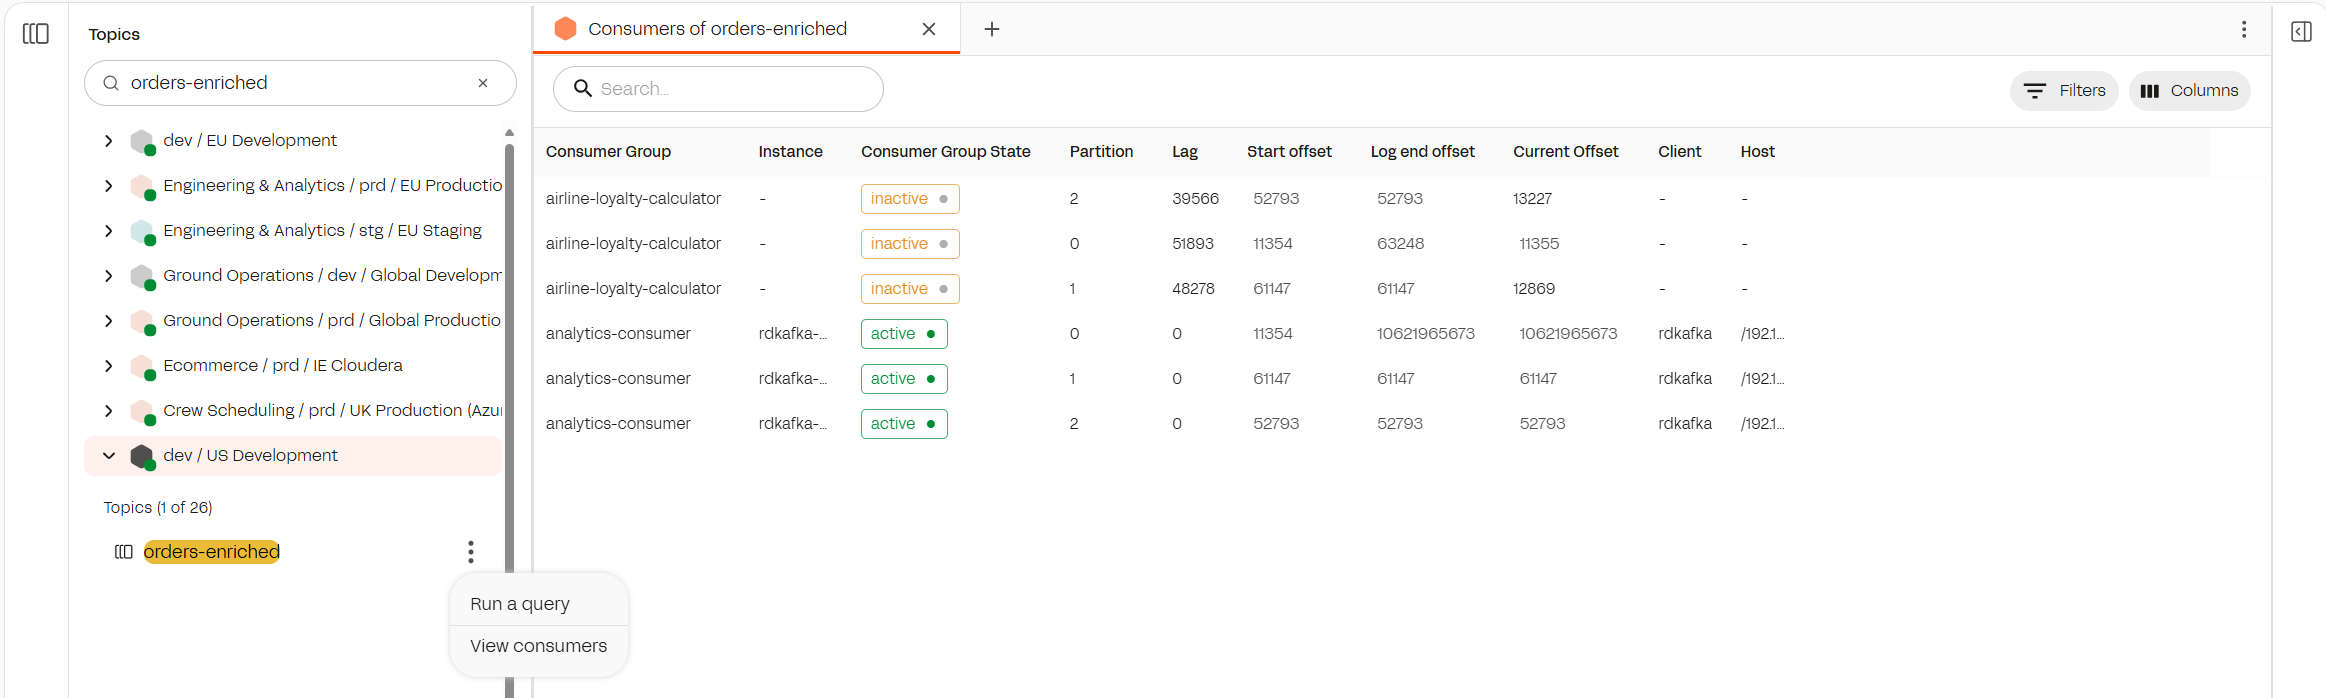The width and height of the screenshot is (2326, 698).
Task: Open three-dot menu for orders-enriched topic
Action: (x=471, y=552)
